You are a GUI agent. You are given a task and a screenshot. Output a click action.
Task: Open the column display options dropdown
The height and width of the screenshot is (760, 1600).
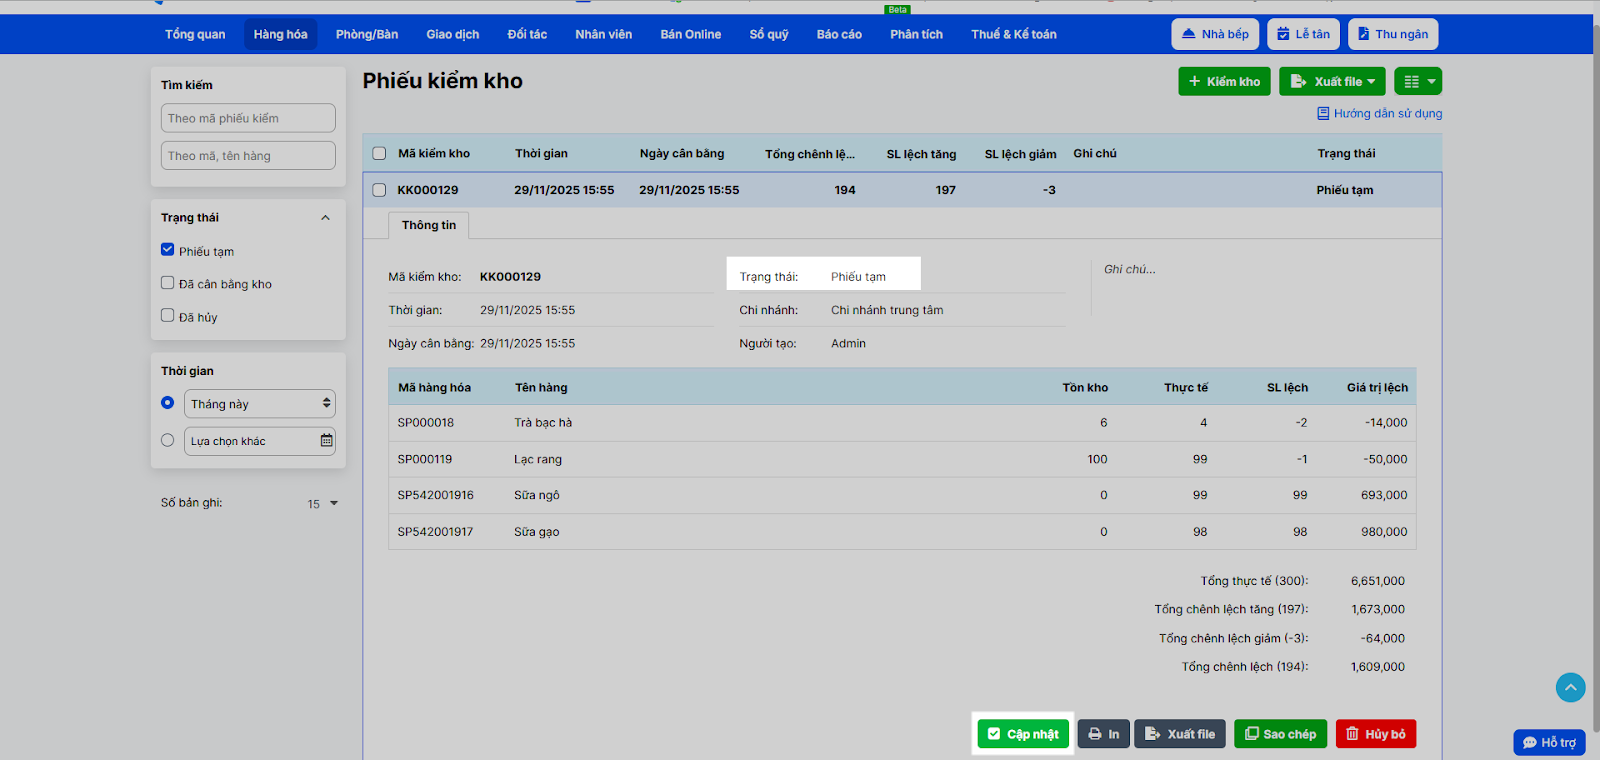pos(1418,81)
